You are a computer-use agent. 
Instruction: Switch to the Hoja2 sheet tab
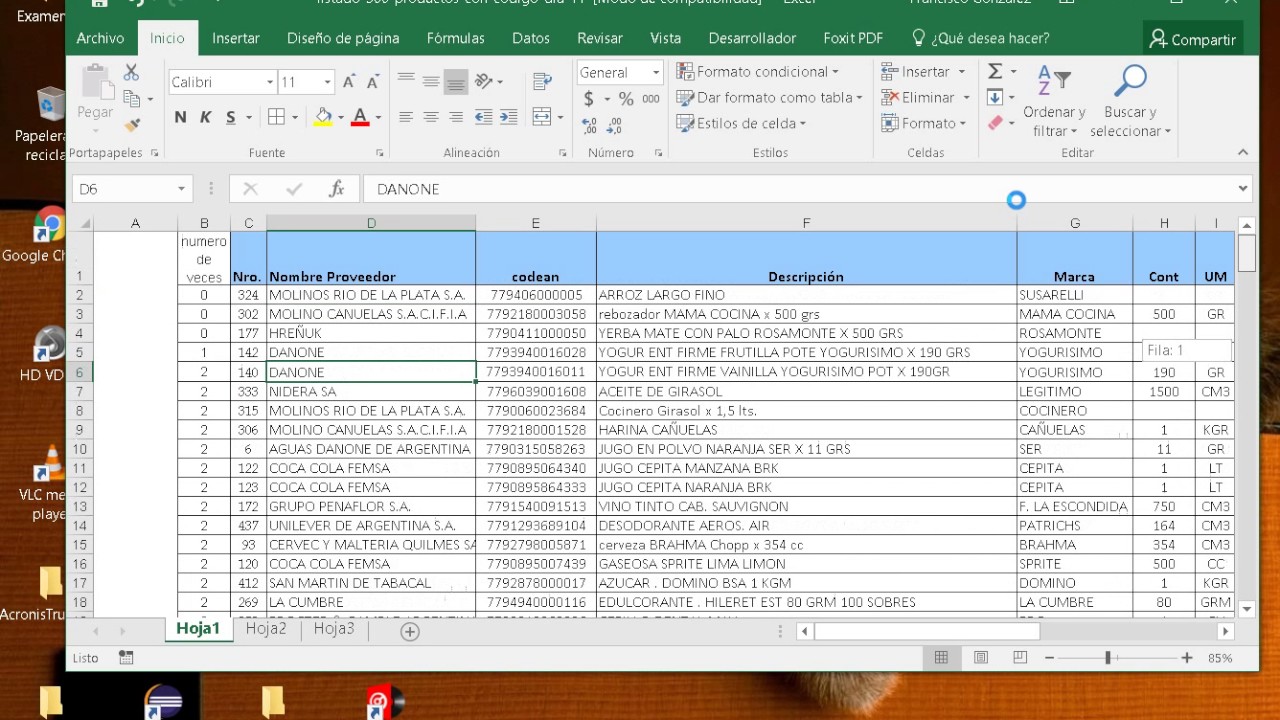point(266,629)
